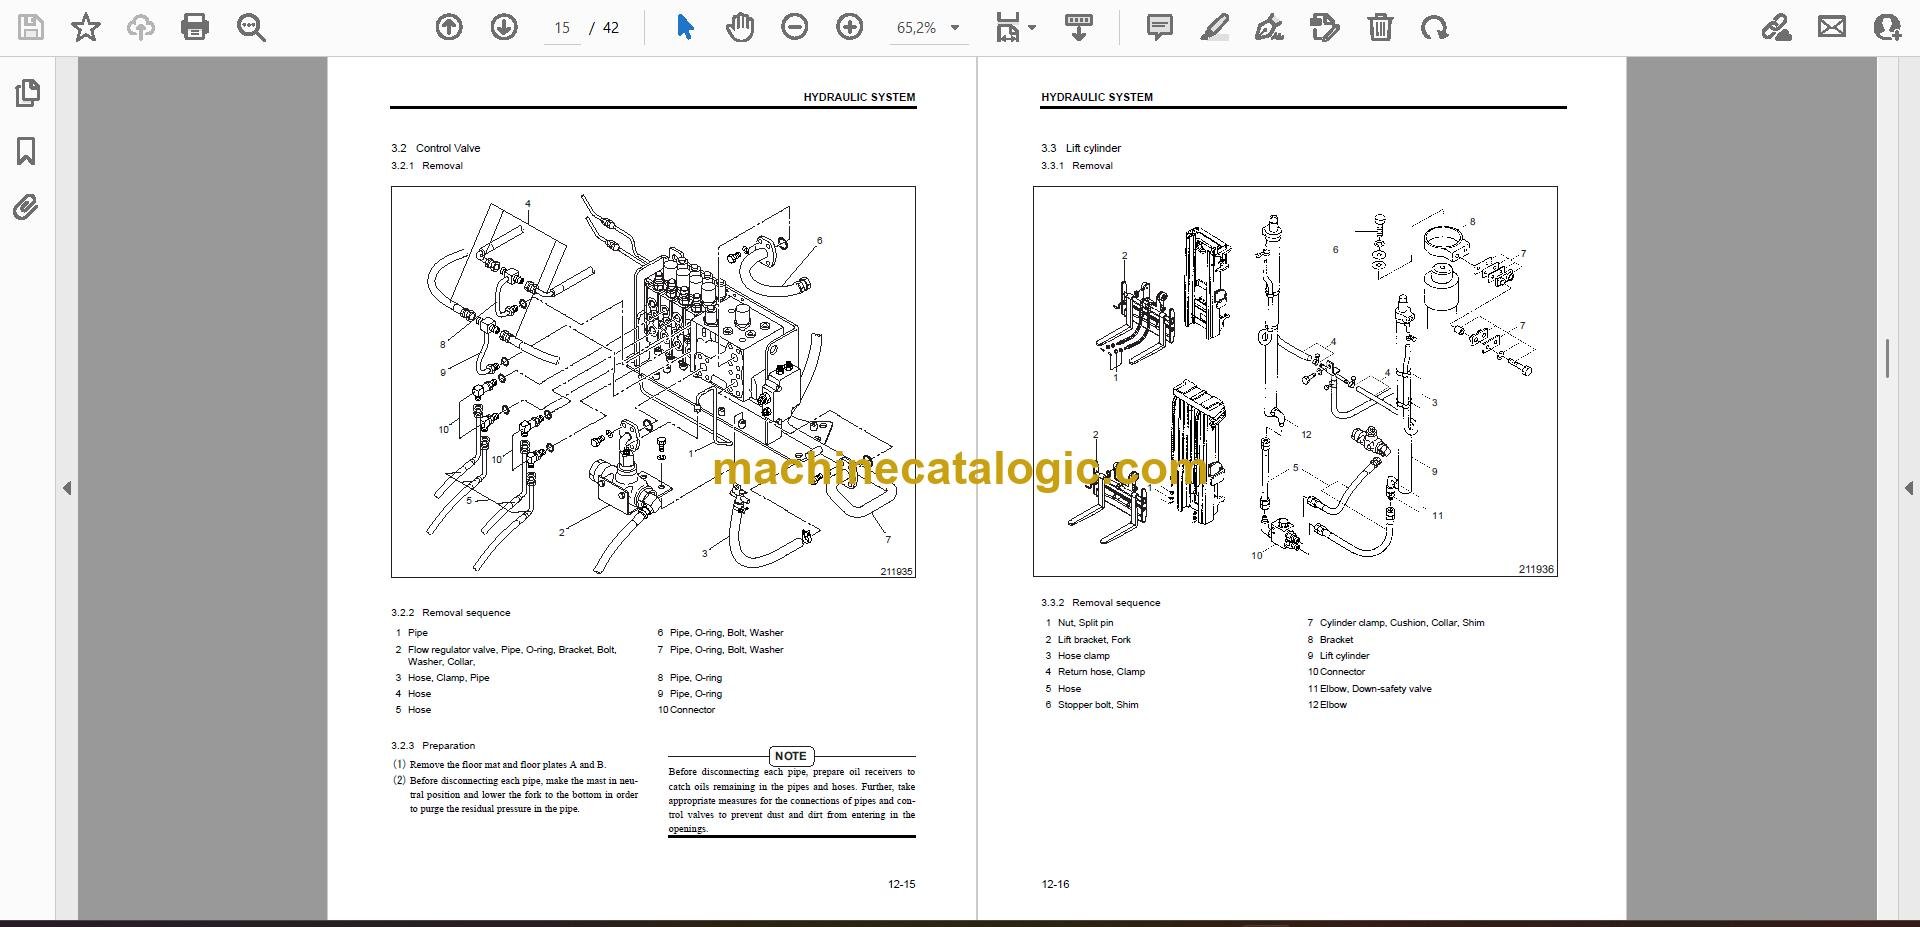This screenshot has width=1920, height=927.
Task: Select the highlighter pen tool
Action: [x=1214, y=28]
